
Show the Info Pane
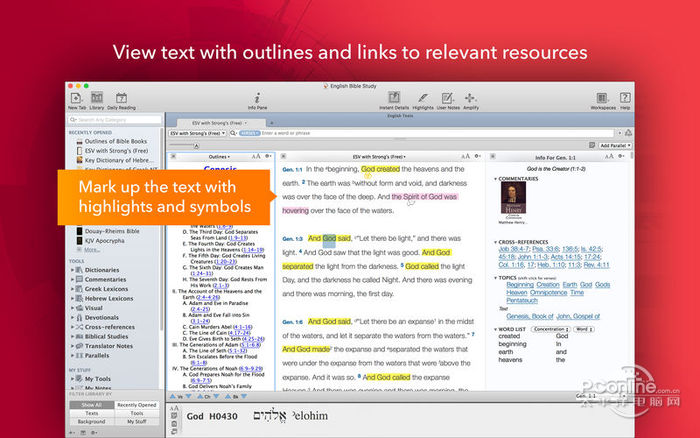257,98
